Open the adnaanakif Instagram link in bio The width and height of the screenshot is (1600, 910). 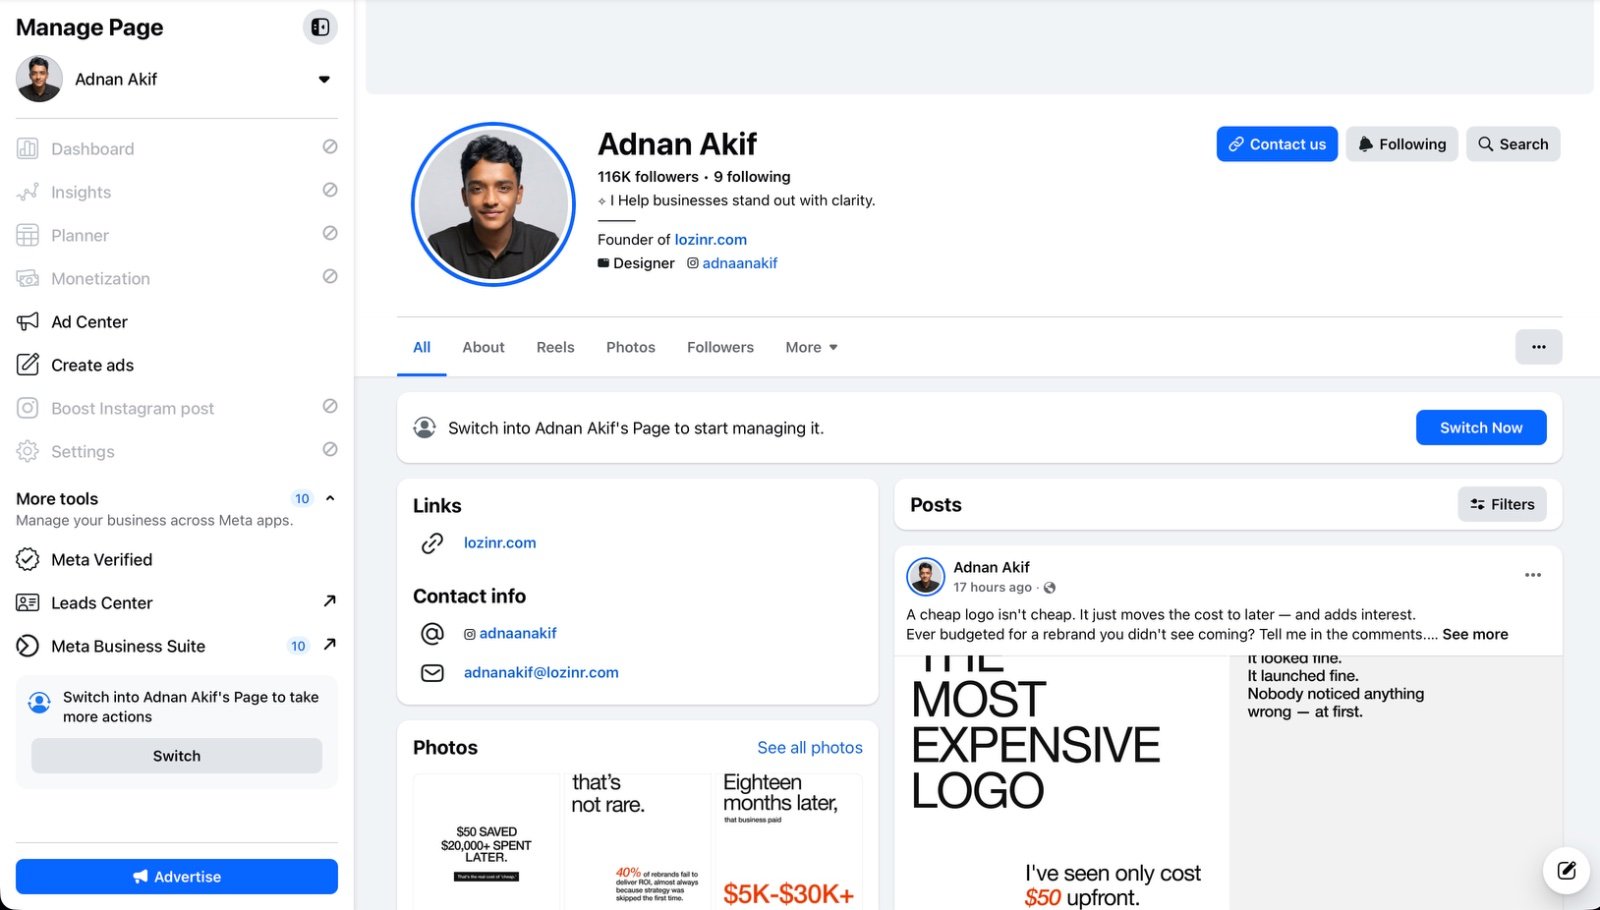coord(740,263)
